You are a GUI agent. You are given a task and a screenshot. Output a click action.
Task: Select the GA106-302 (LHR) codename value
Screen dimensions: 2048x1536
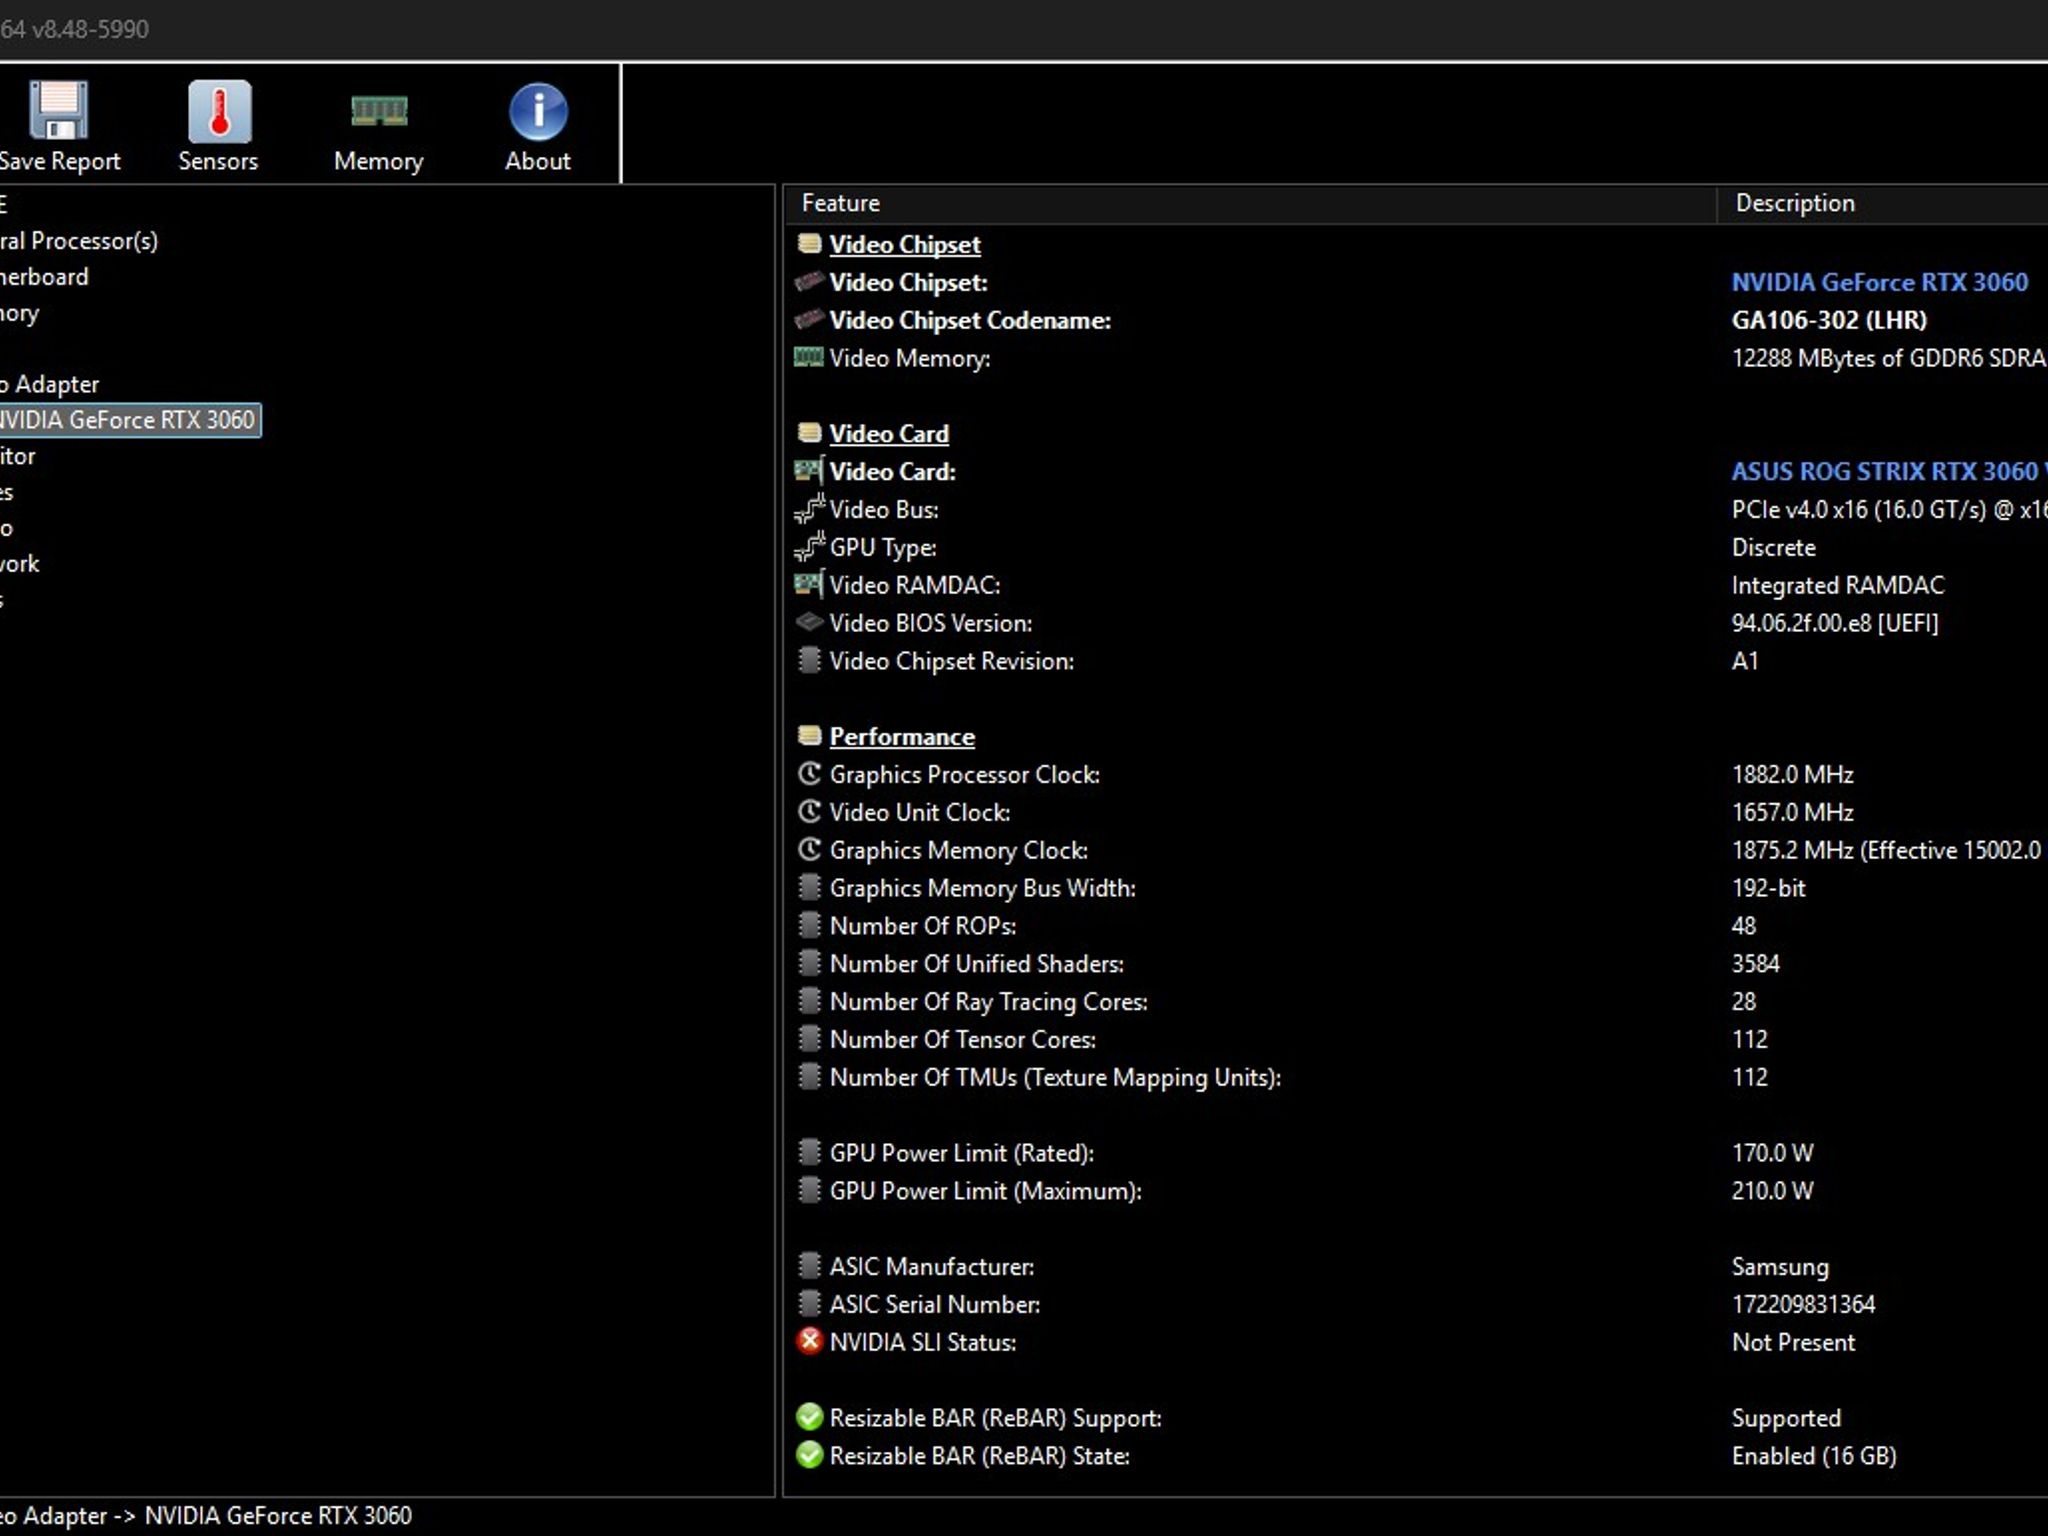tap(1829, 320)
